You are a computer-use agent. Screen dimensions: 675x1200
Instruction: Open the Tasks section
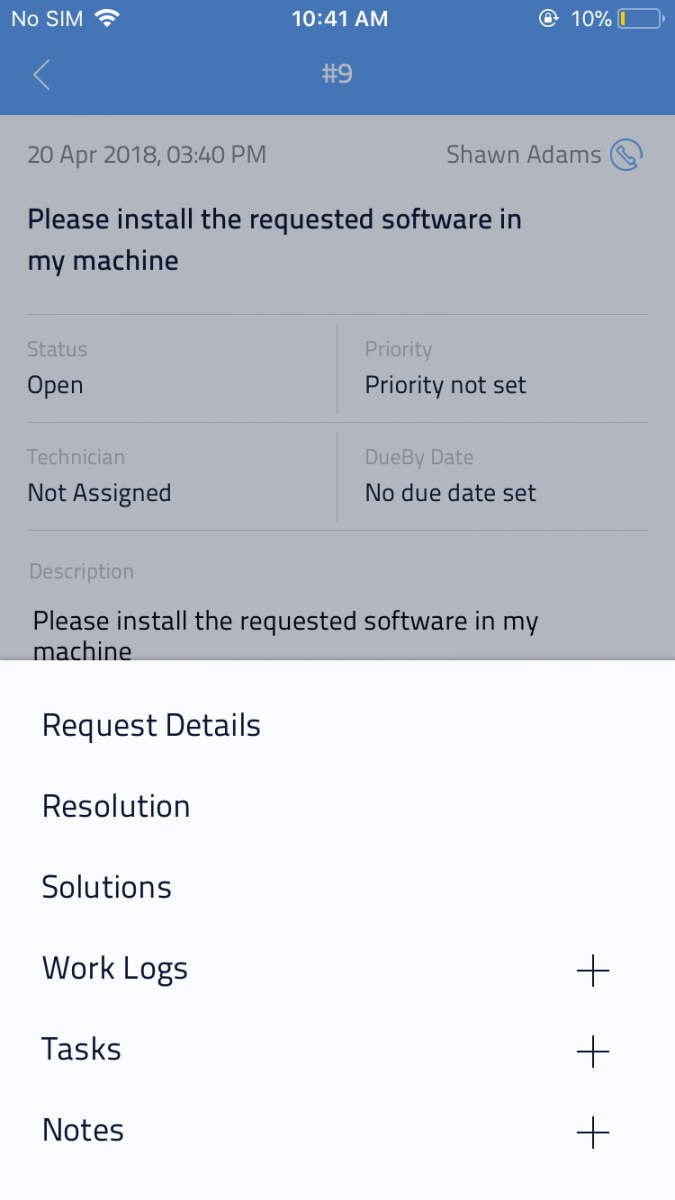click(x=82, y=1050)
